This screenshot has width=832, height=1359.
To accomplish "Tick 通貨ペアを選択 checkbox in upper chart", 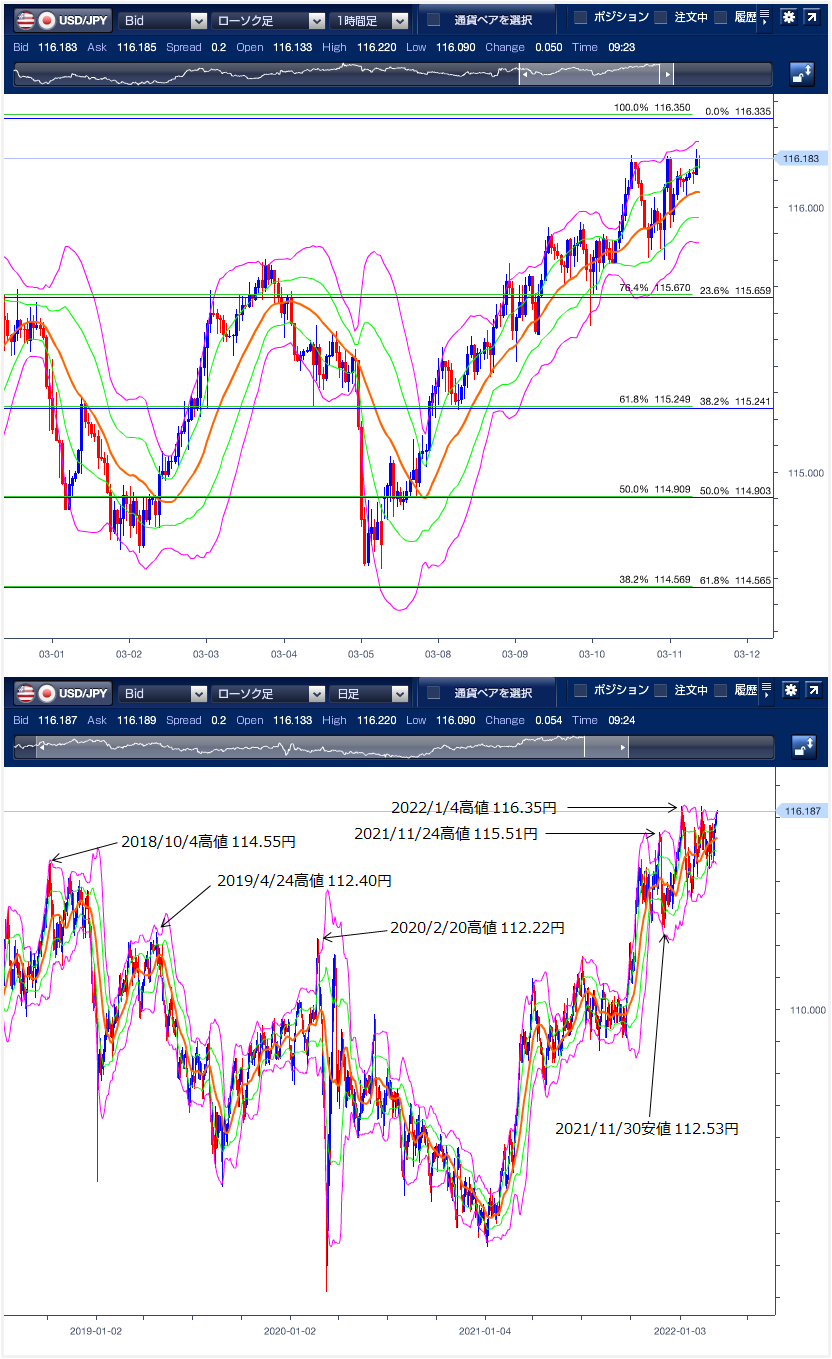I will point(433,20).
